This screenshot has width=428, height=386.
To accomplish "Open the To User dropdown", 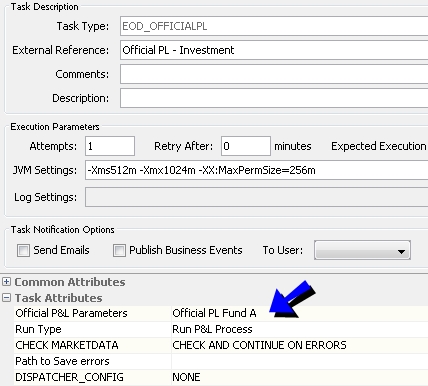I will coord(362,250).
